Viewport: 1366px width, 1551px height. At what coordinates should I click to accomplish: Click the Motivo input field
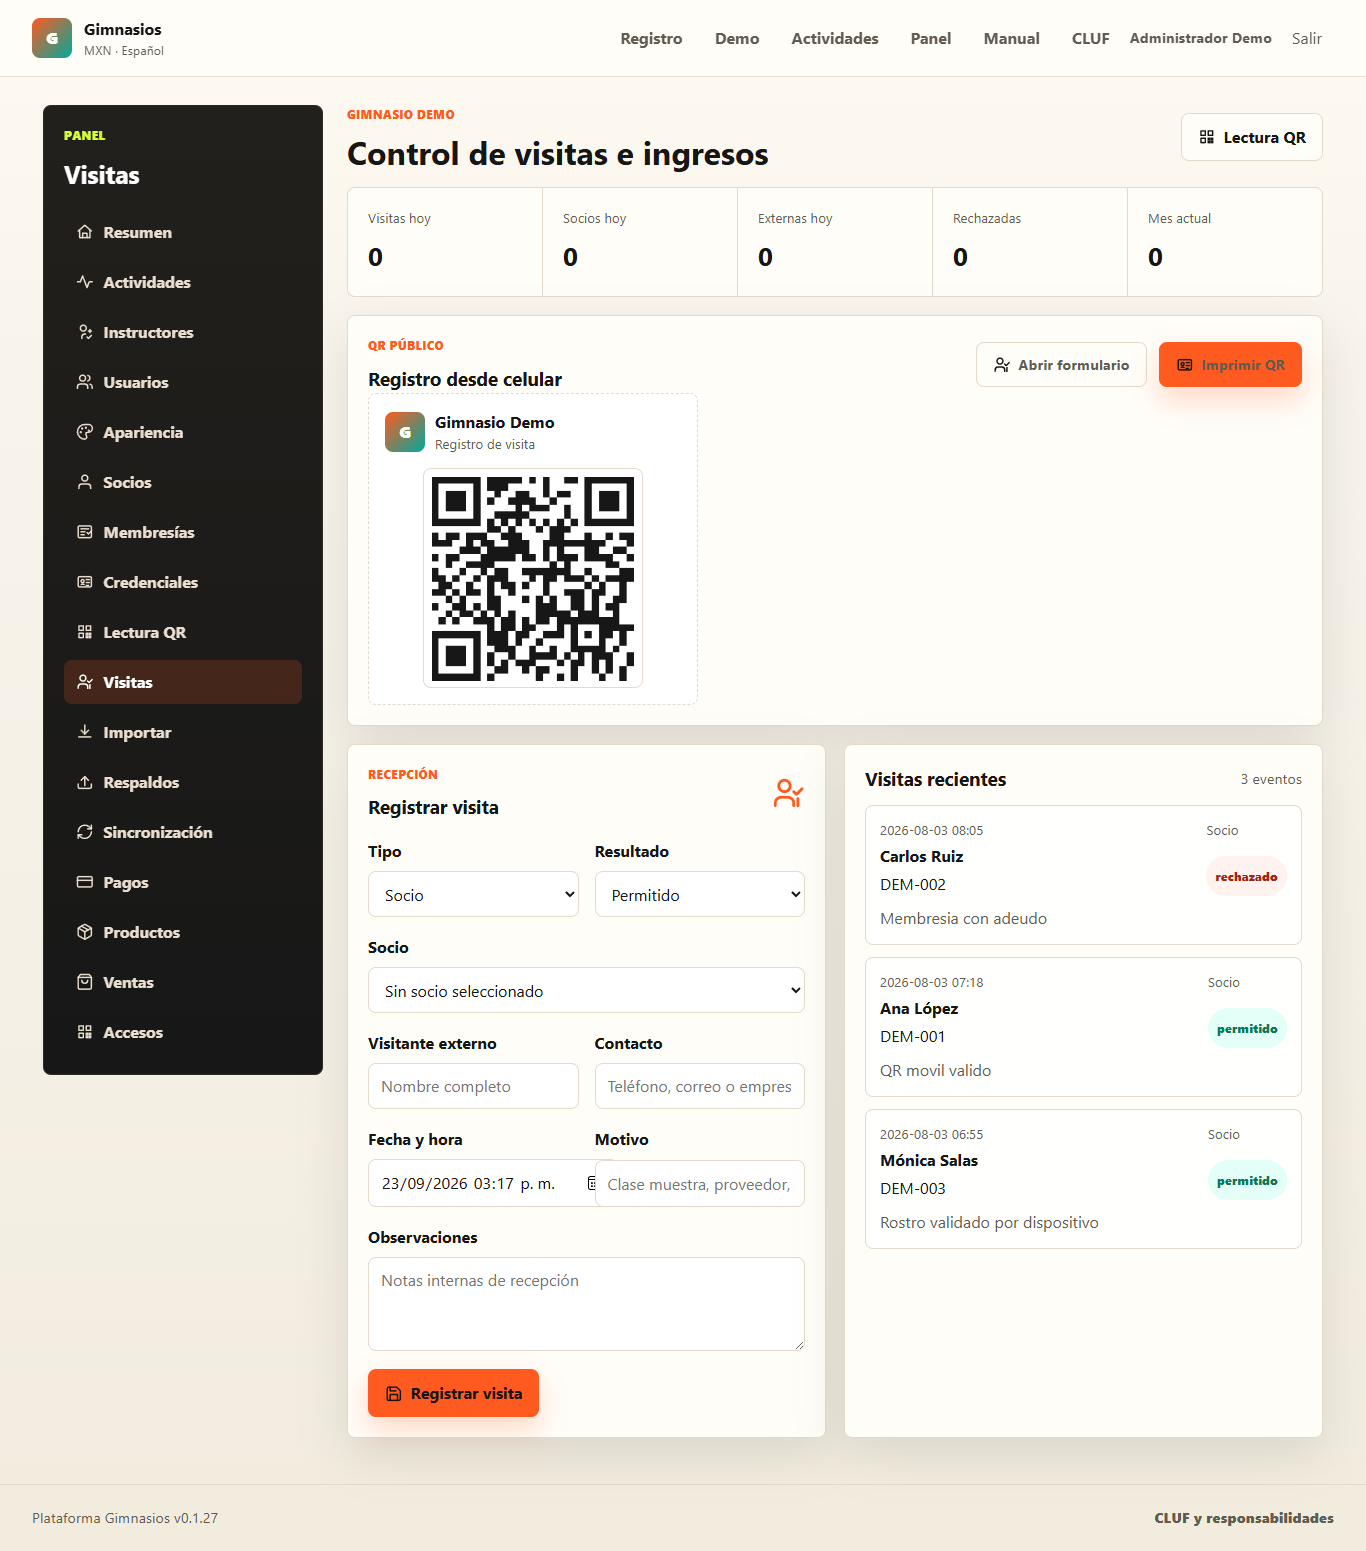pos(700,1184)
